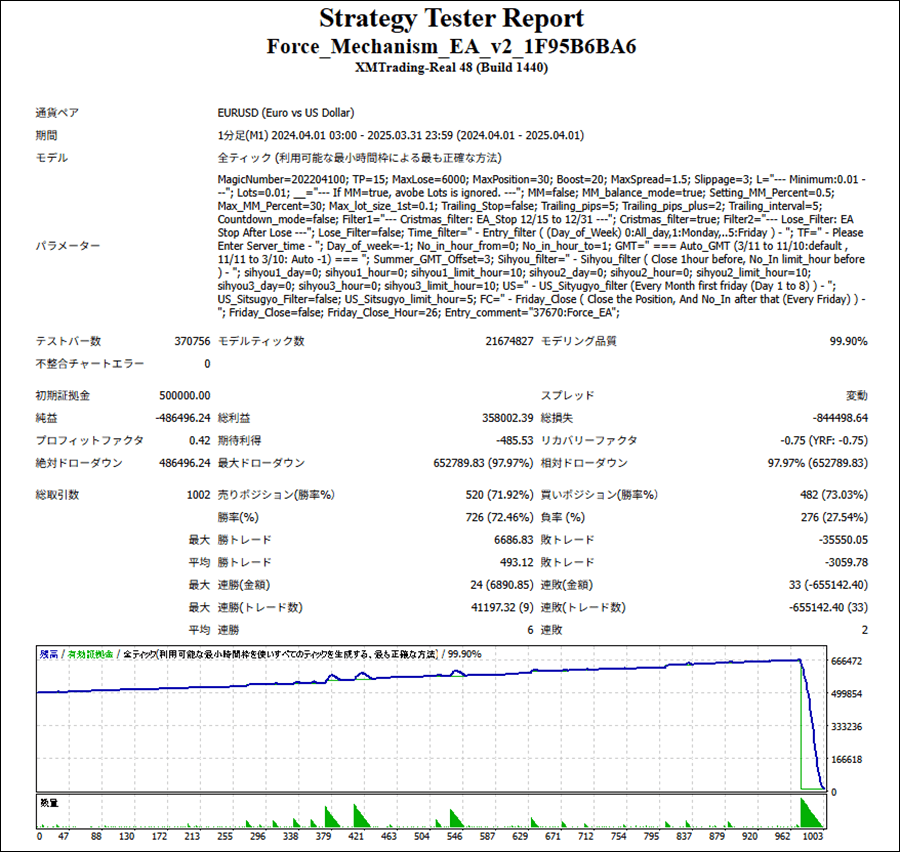Select average losing trade -3059.78
This screenshot has width=900, height=852.
tap(846, 562)
